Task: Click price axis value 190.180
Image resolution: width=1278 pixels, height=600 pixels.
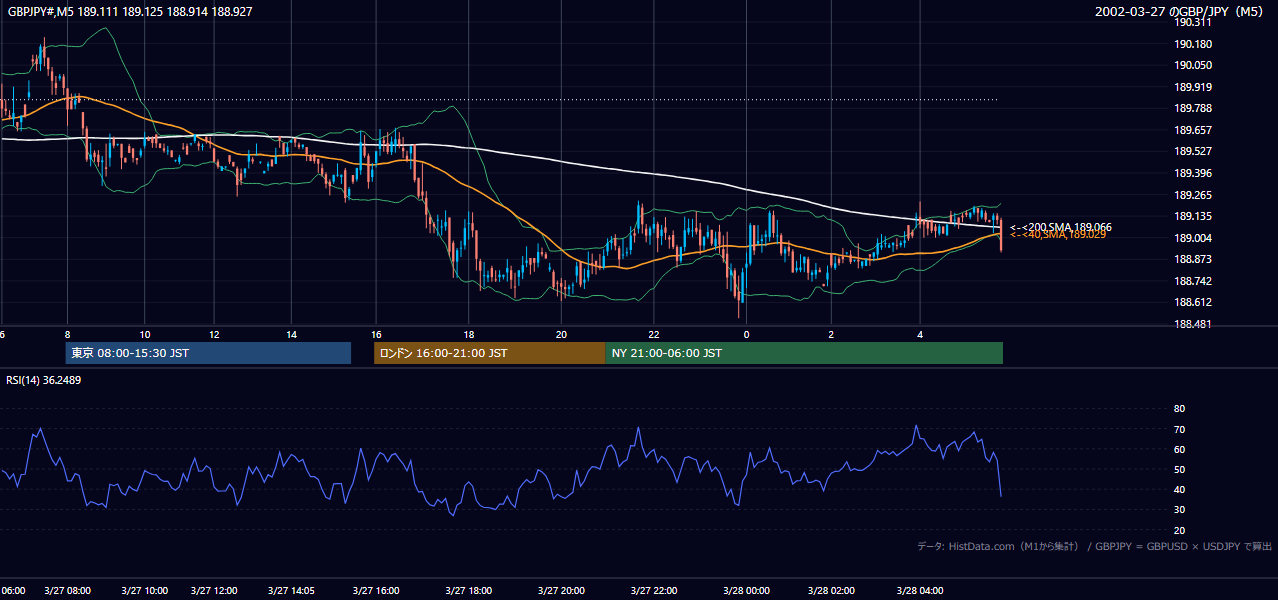Action: pos(1193,44)
